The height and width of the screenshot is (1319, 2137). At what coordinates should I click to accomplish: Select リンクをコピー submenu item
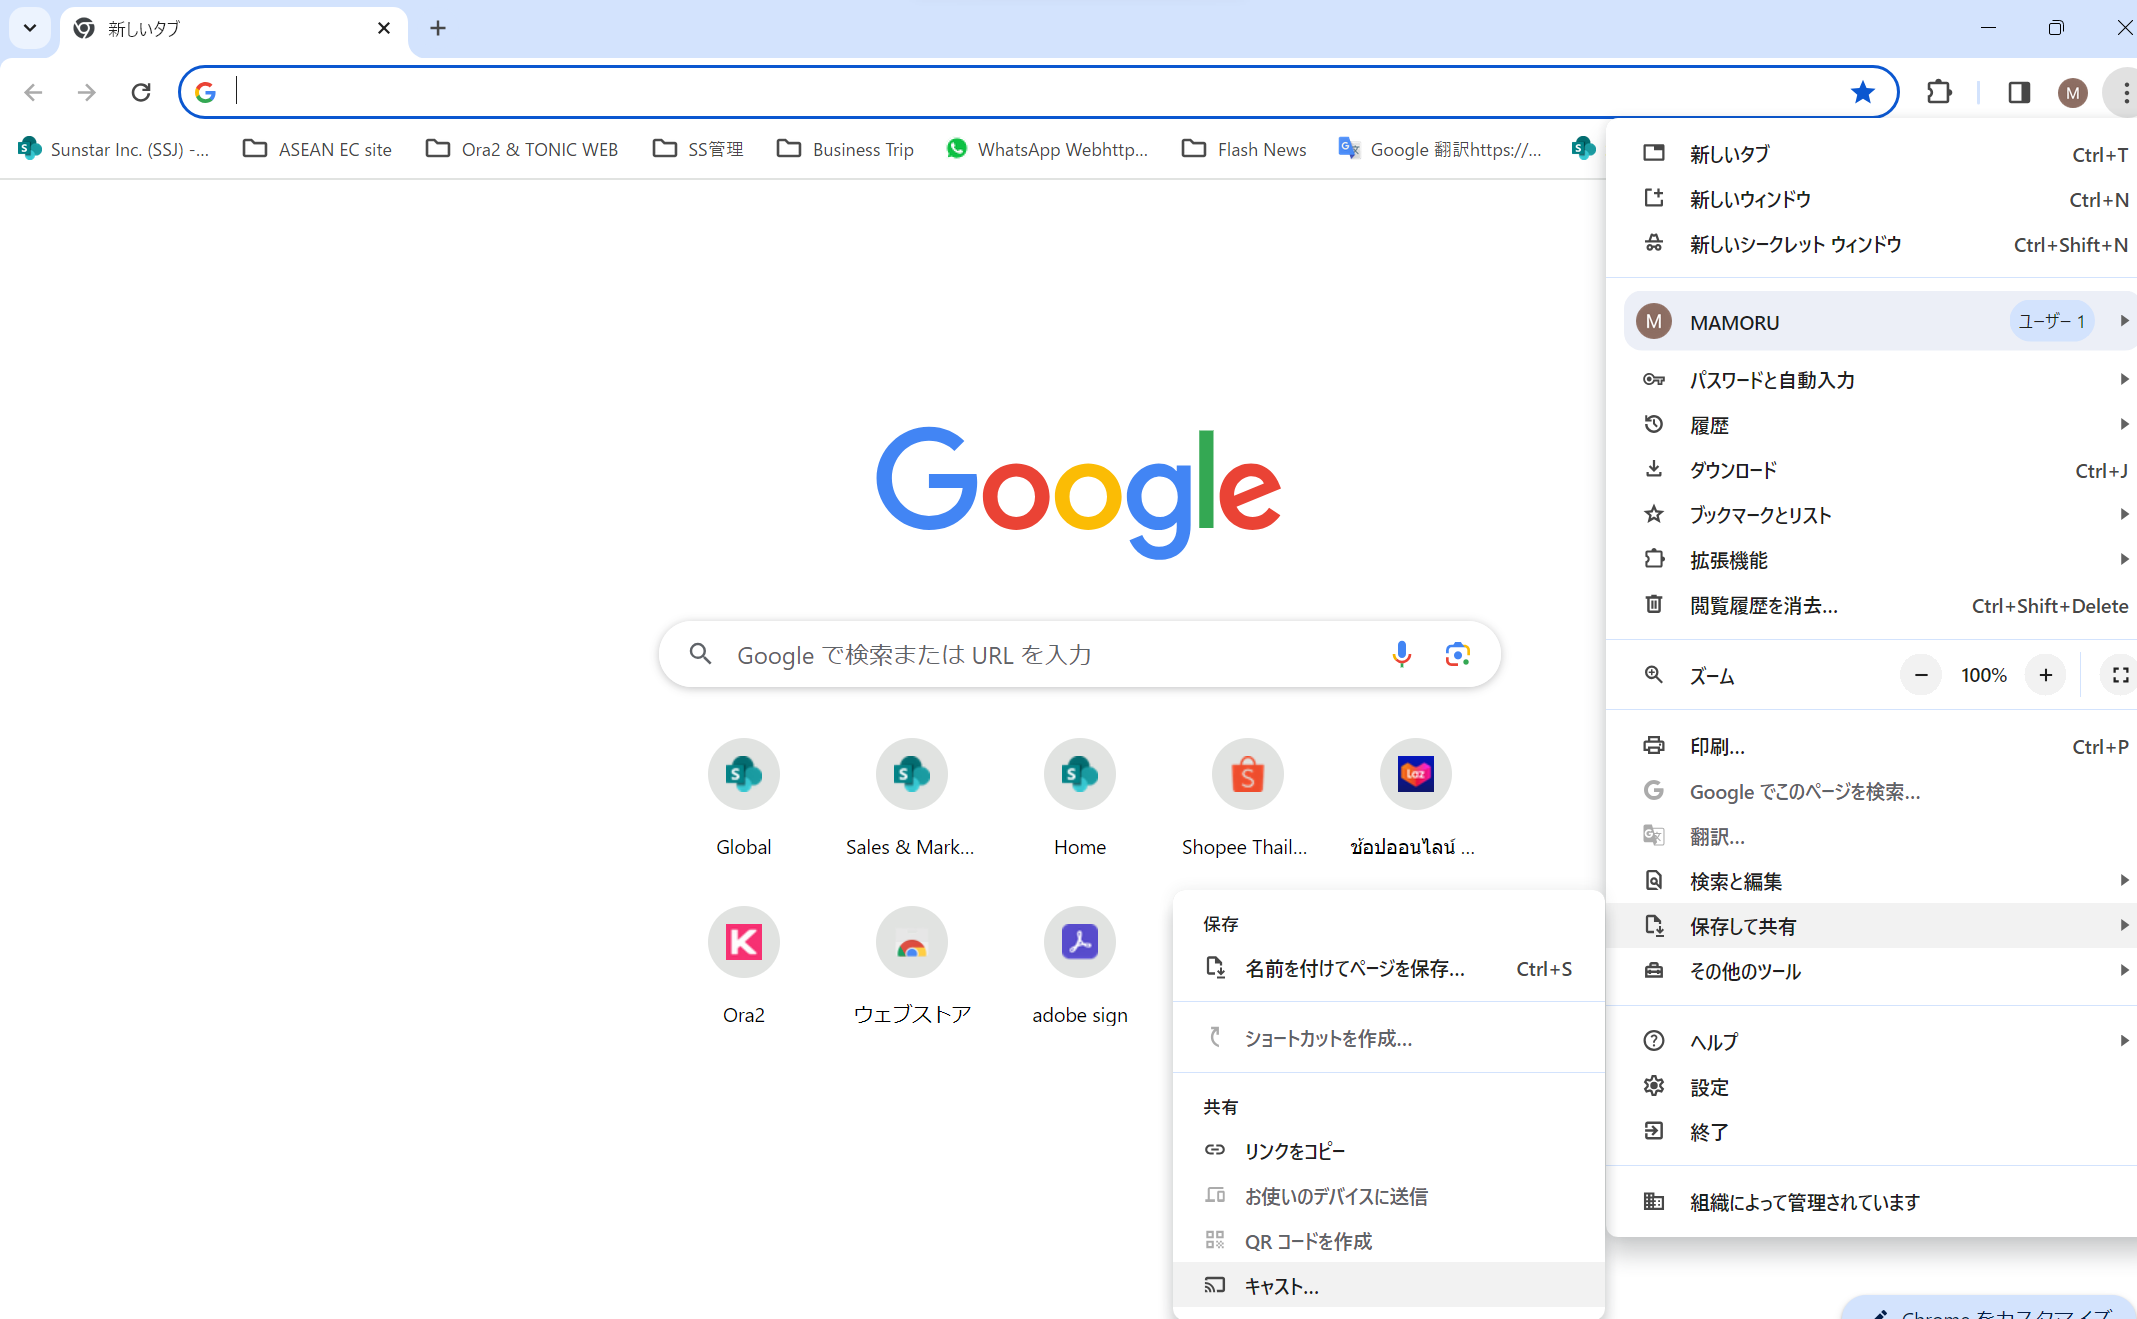coord(1389,1151)
